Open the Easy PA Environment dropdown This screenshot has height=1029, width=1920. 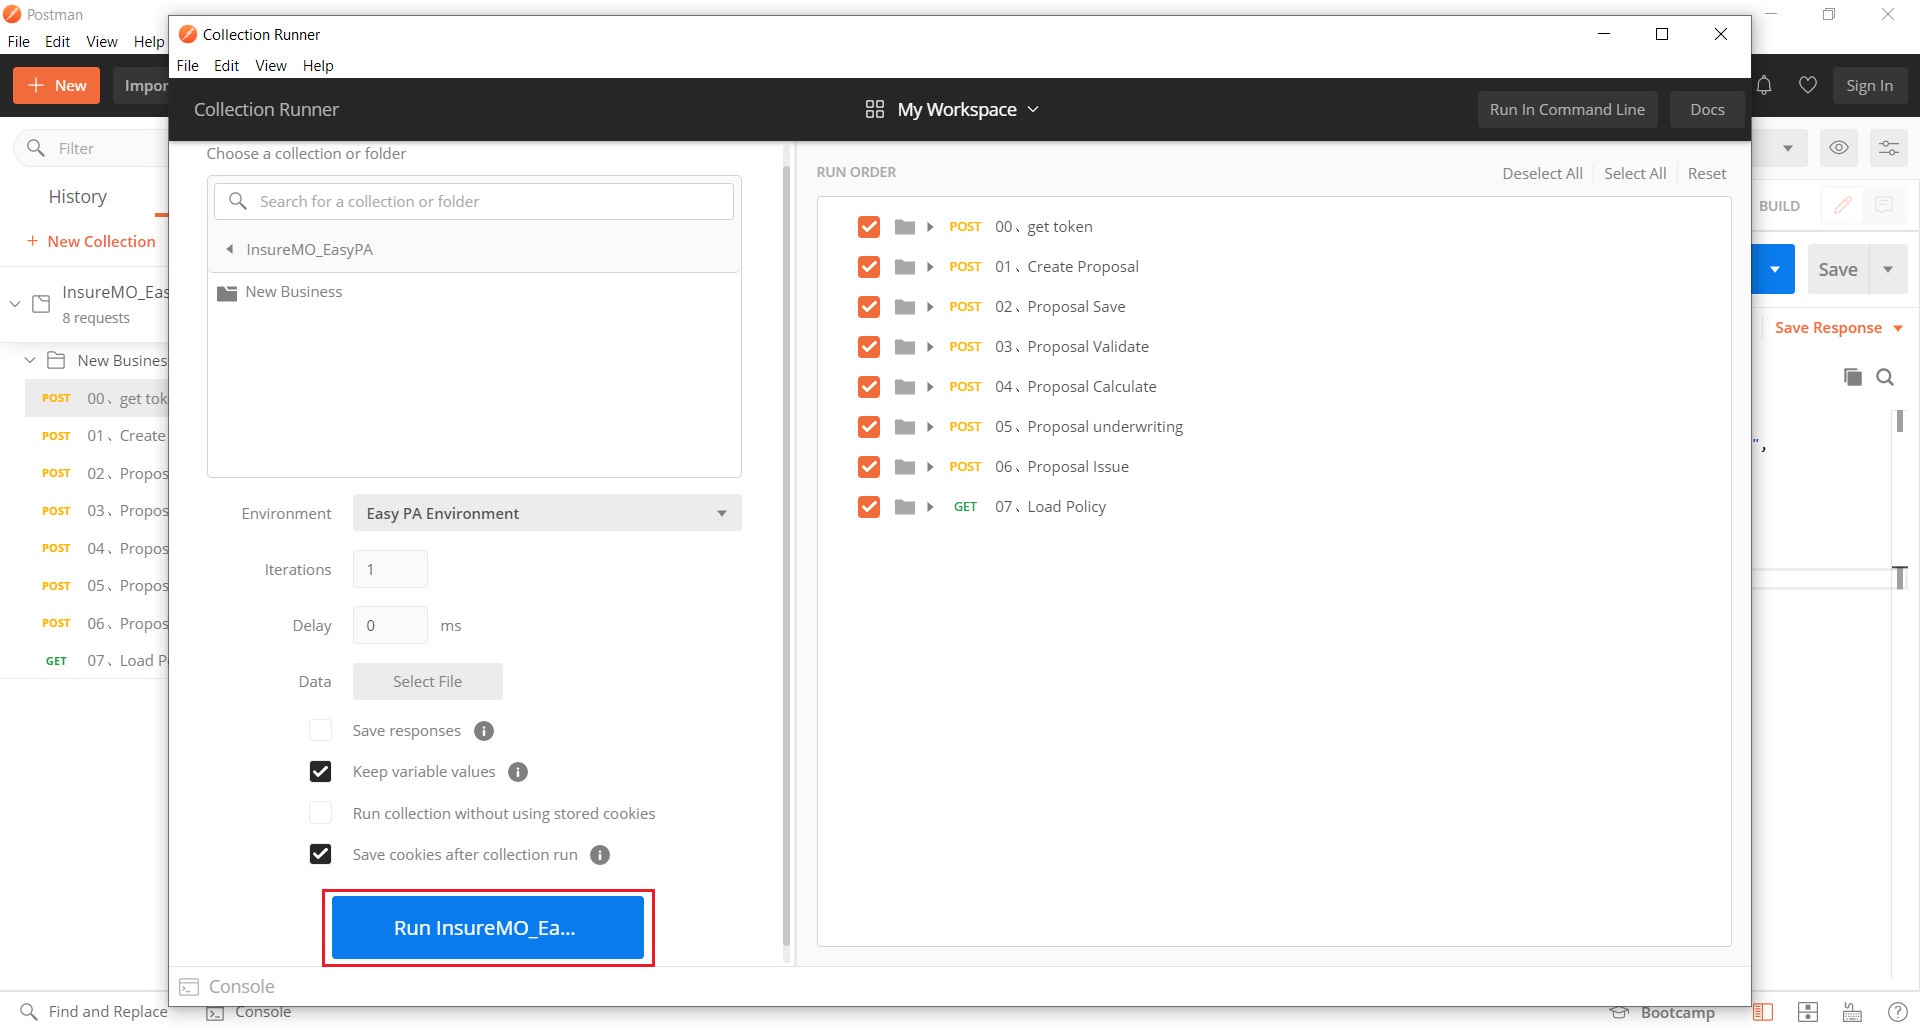coord(547,513)
